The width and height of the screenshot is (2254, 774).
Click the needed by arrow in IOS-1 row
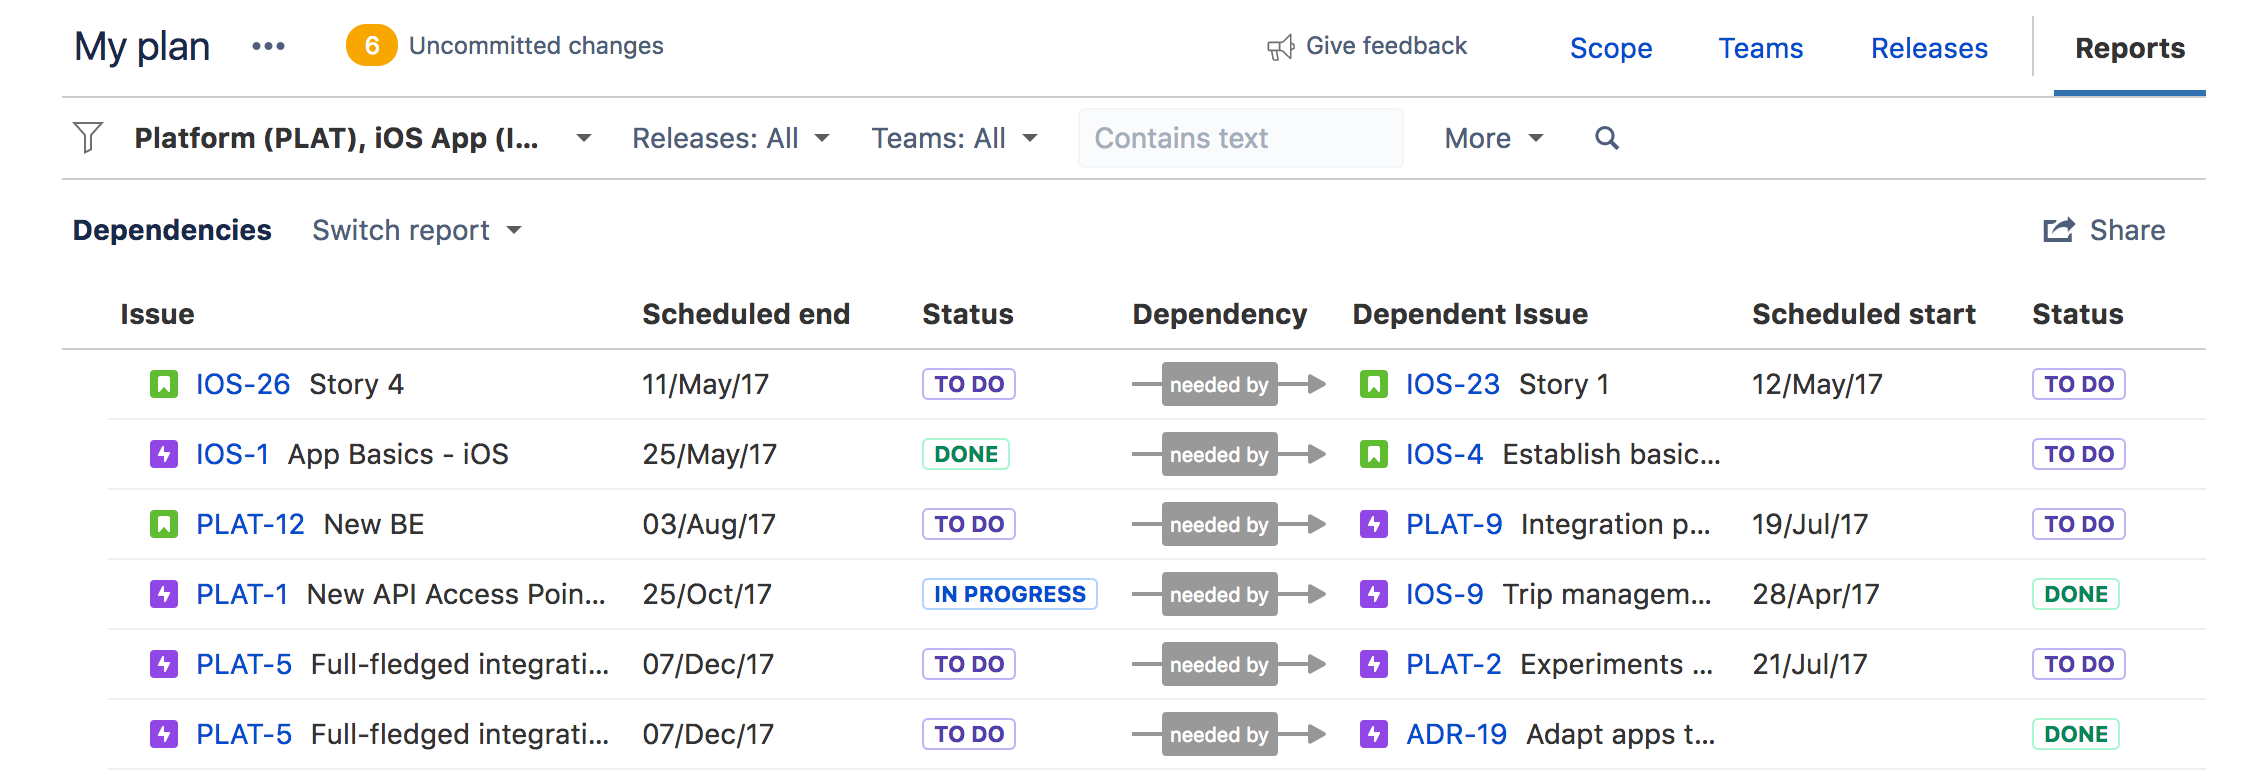tap(1228, 454)
